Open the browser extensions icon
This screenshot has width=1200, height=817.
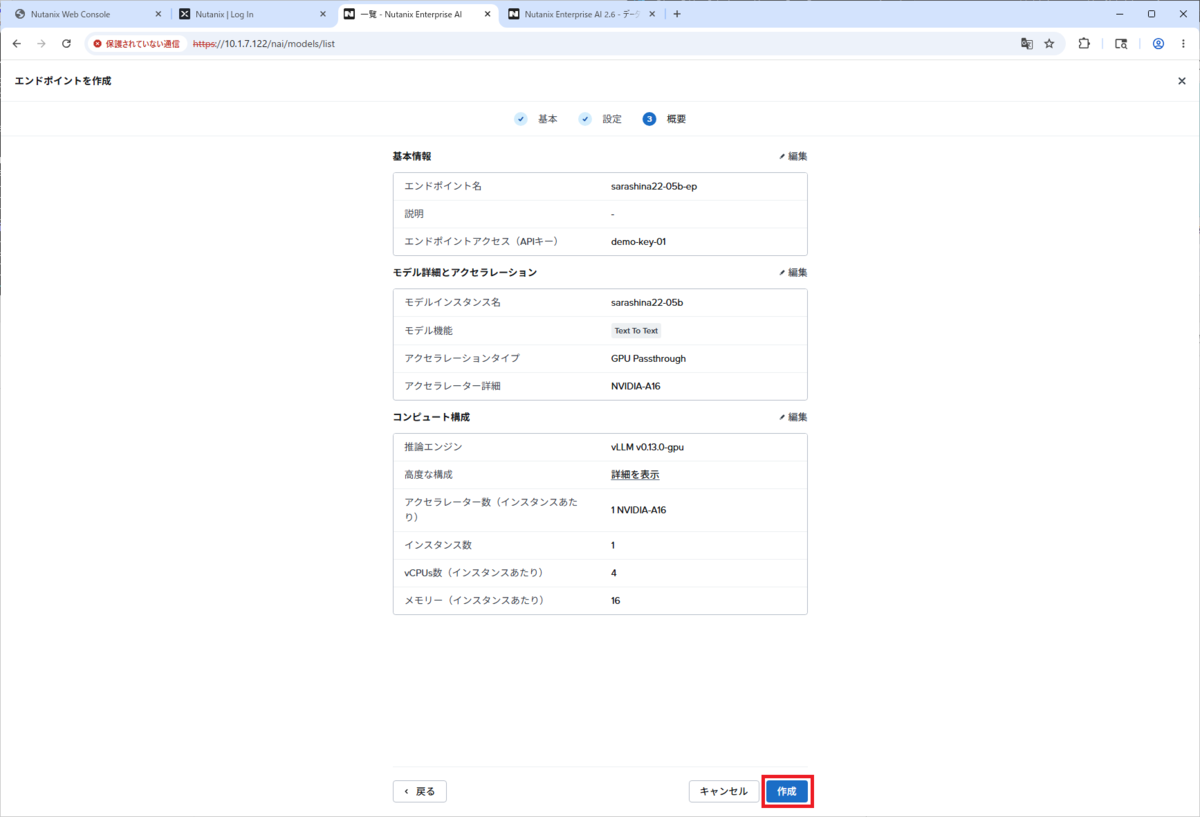point(1084,44)
